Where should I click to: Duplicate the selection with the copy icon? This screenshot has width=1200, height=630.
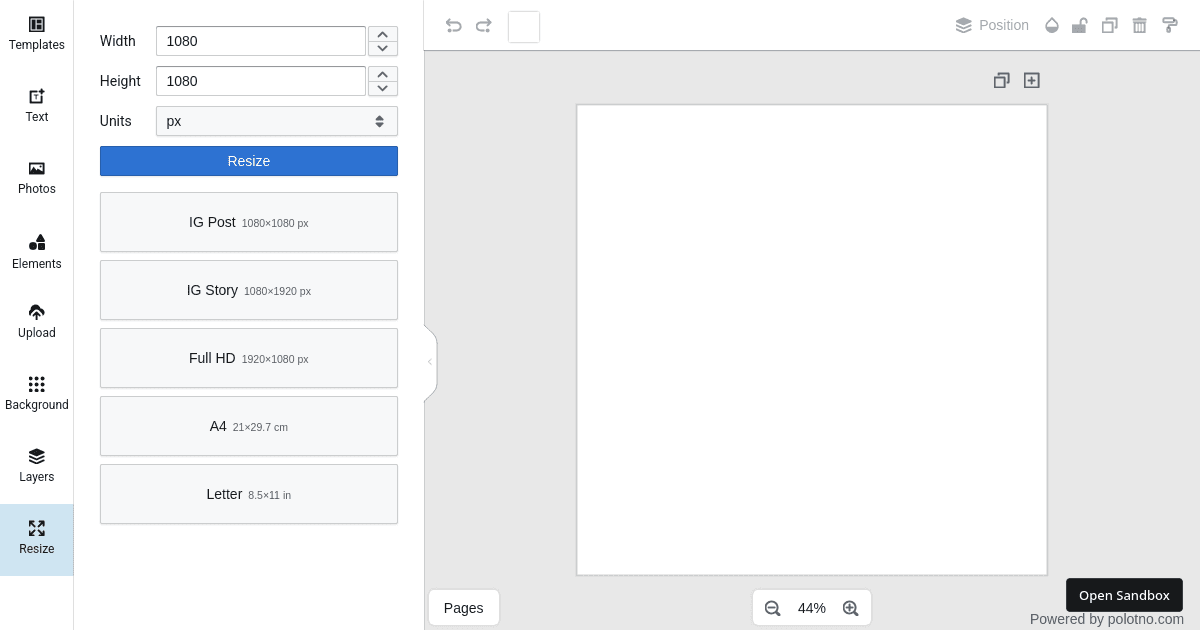coord(1110,25)
